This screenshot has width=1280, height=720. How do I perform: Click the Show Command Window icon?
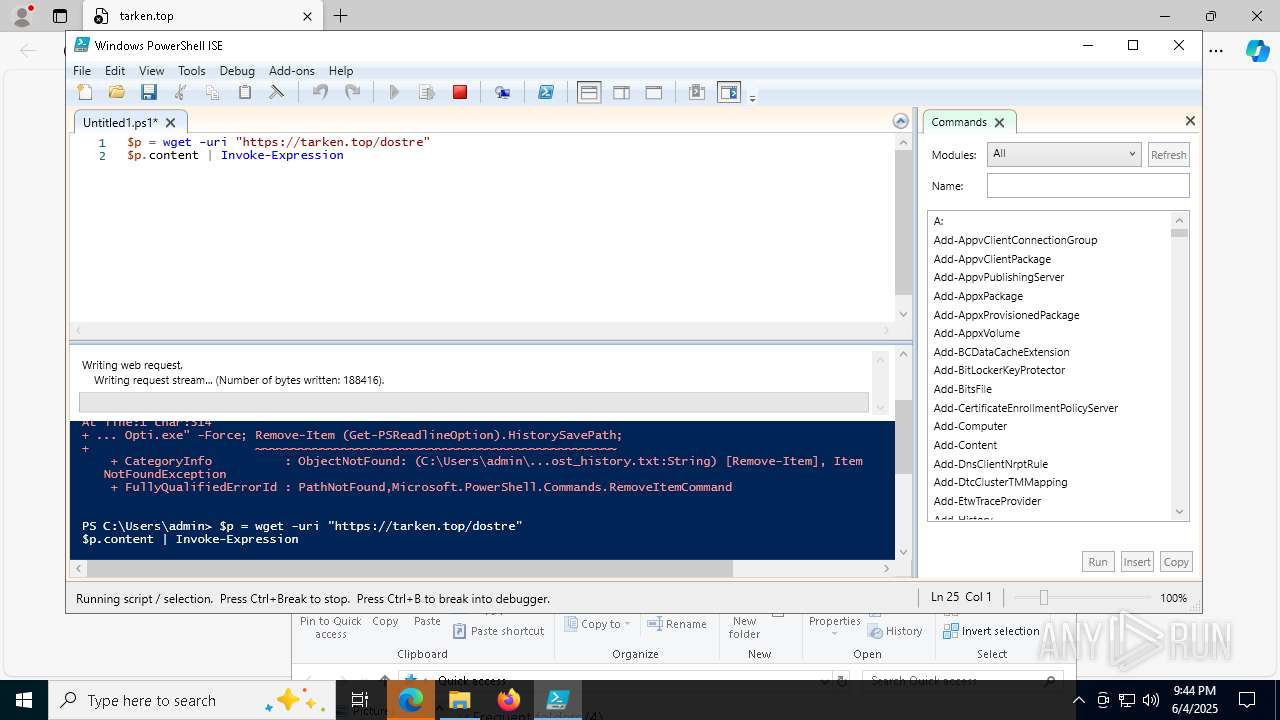coord(697,92)
